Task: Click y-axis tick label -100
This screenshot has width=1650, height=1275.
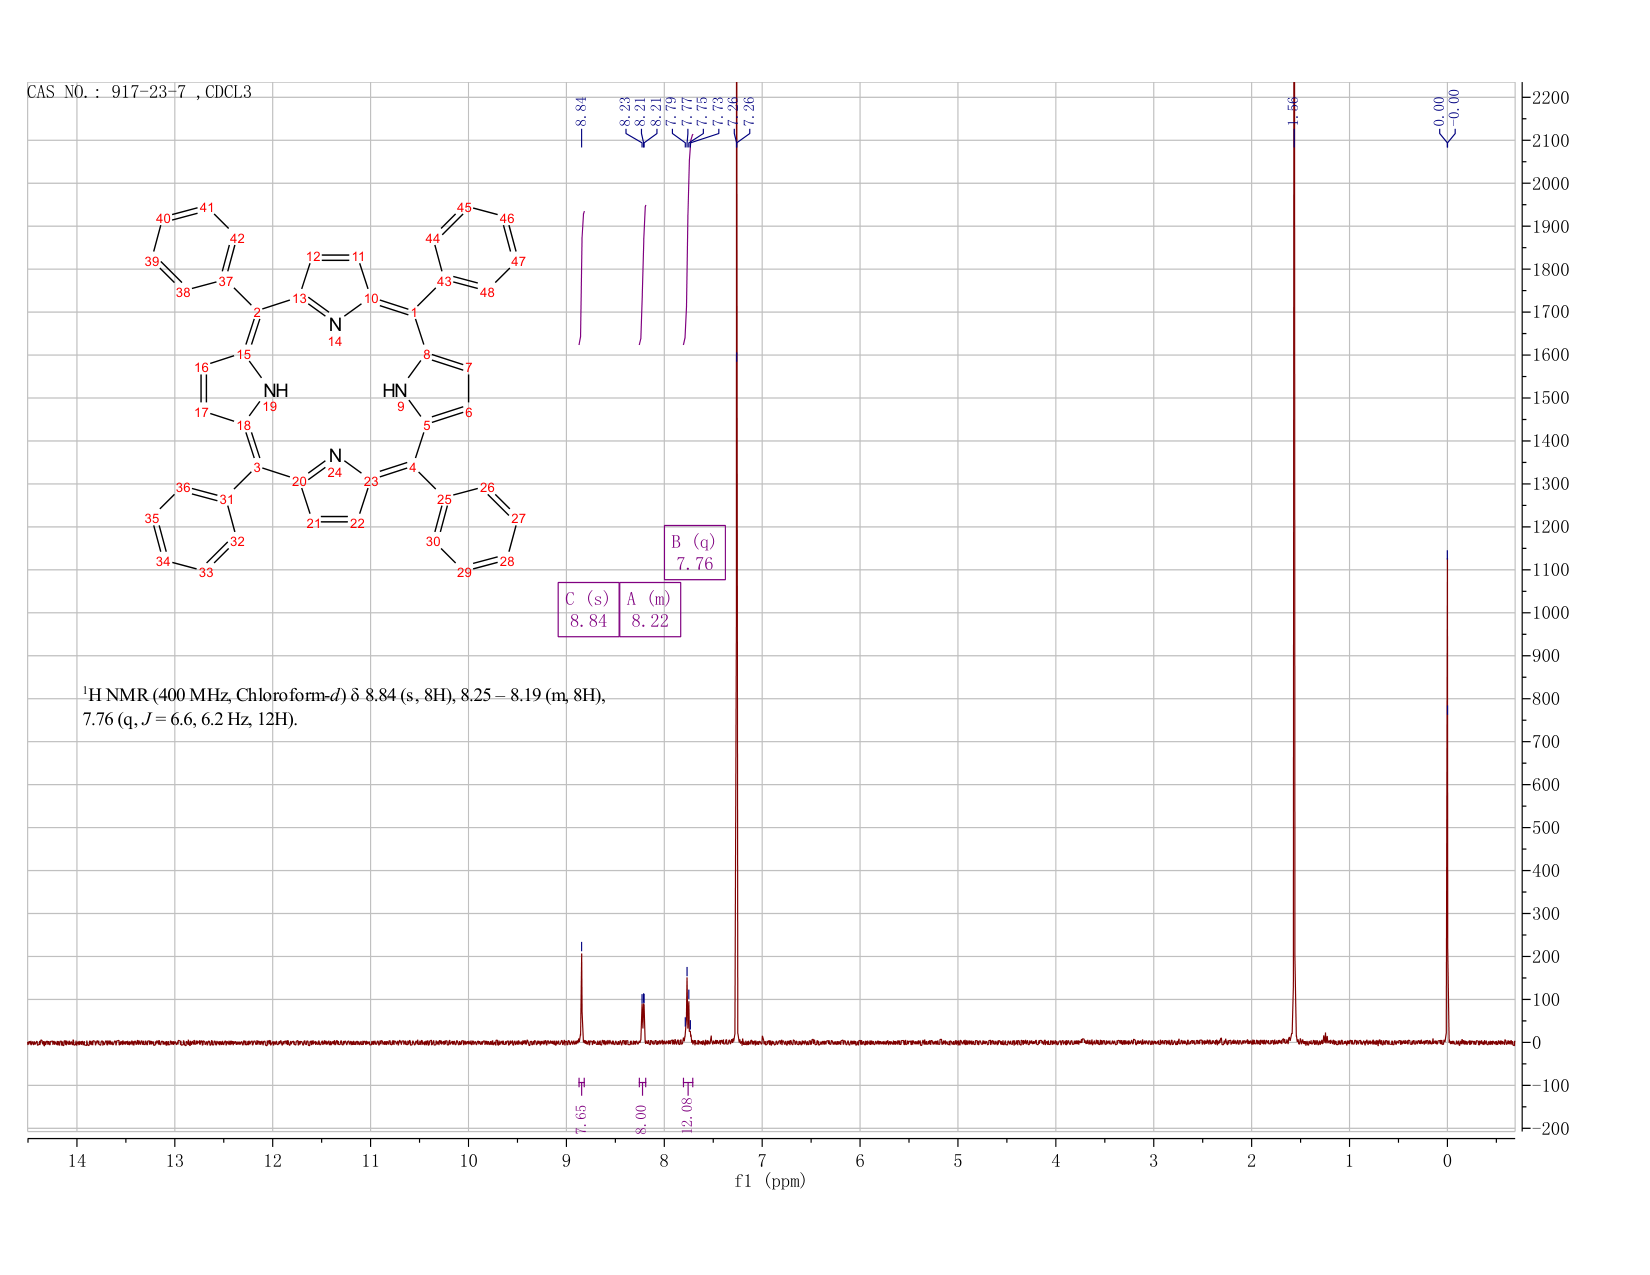Action: [1549, 1086]
